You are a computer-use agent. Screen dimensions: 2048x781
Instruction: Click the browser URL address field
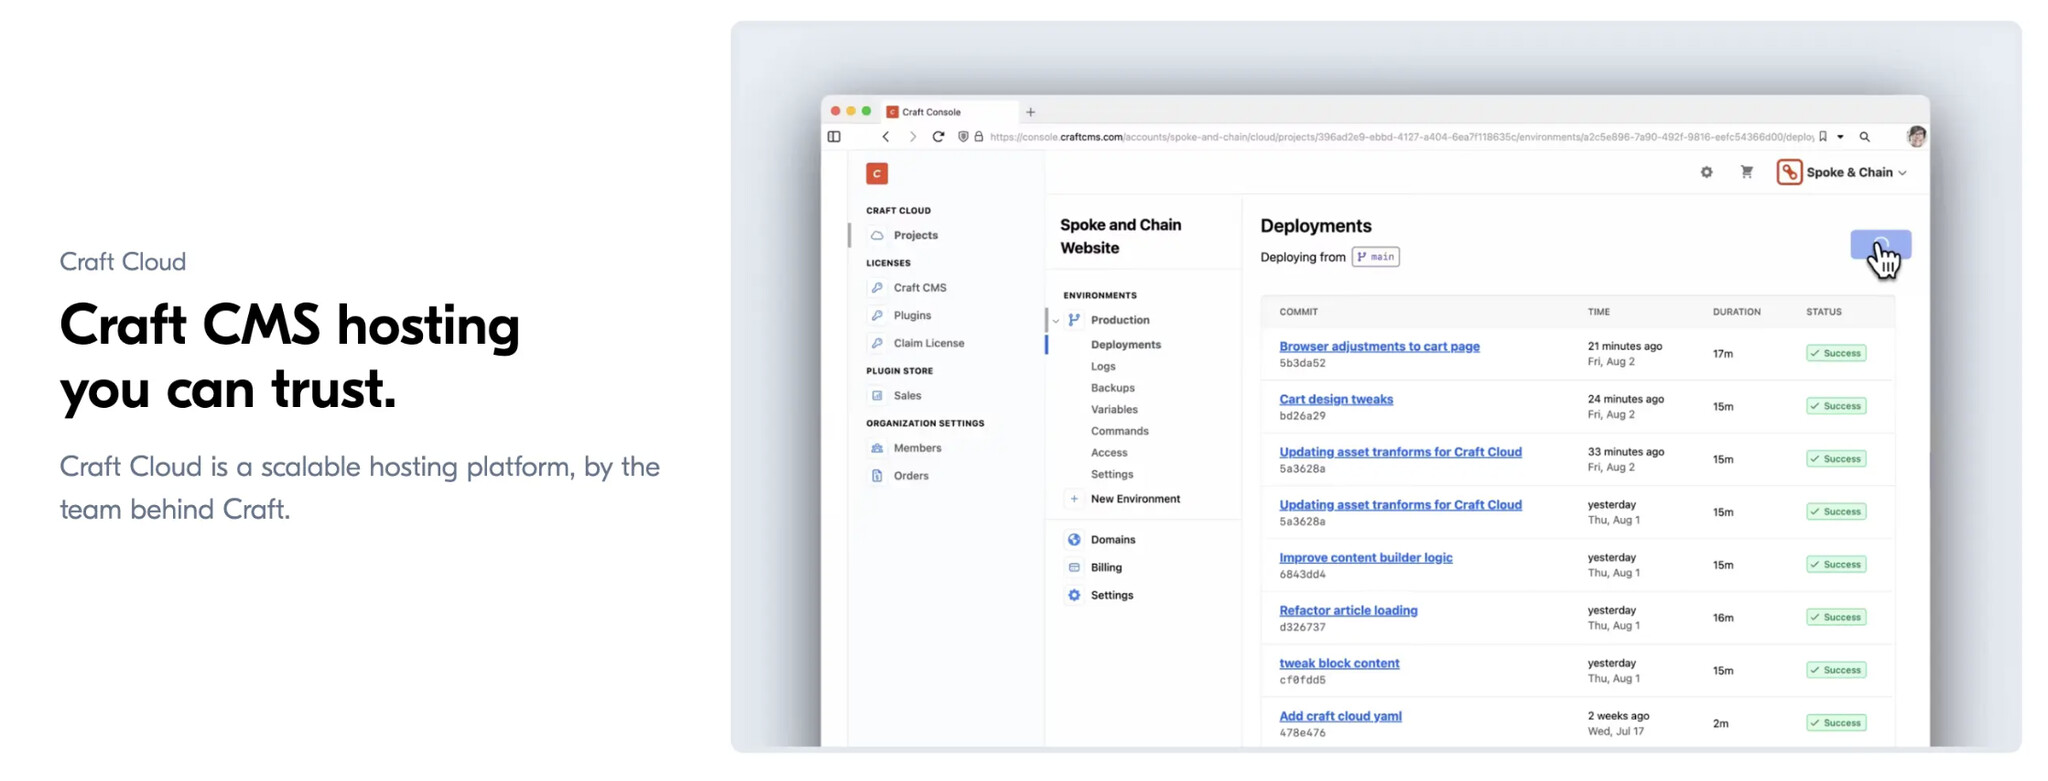[1400, 137]
